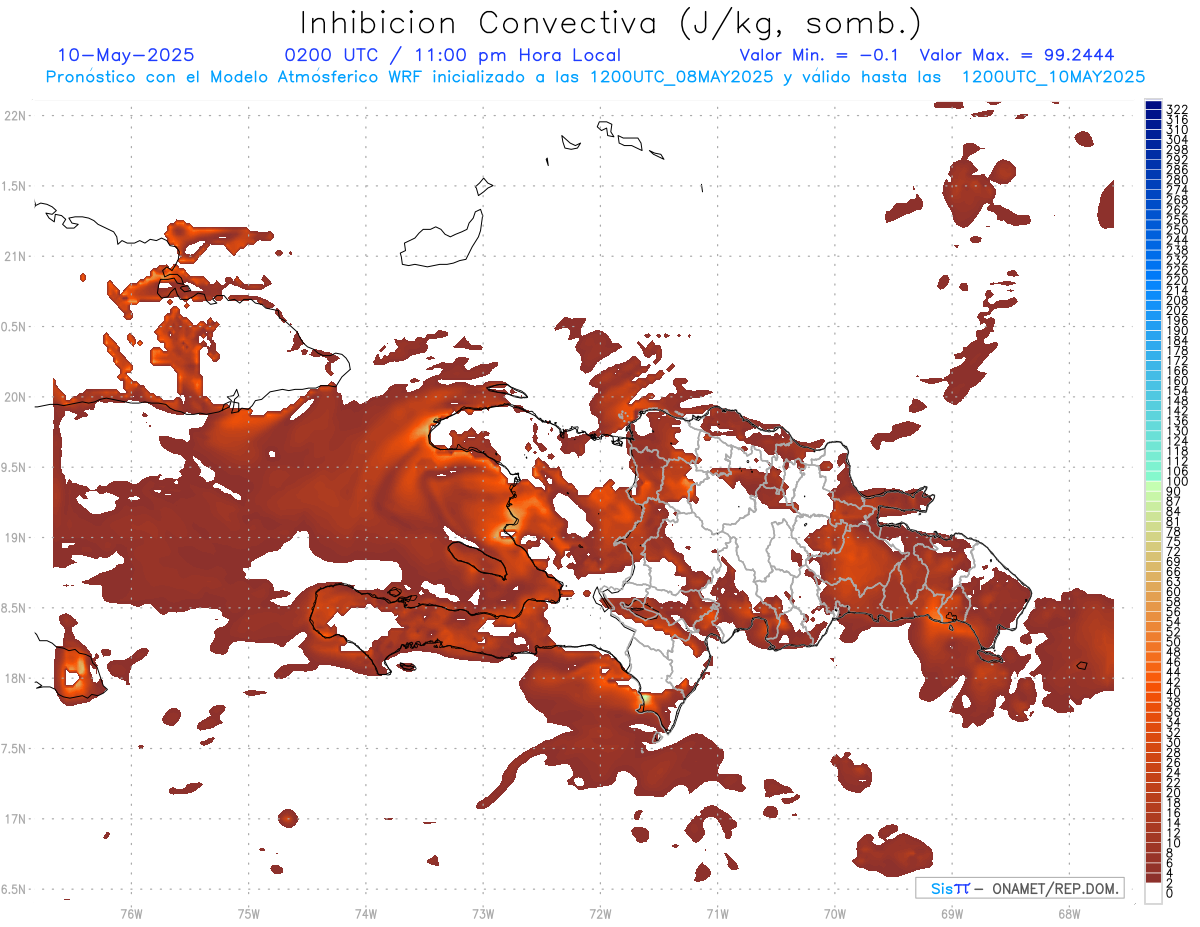Screen dimensions: 1200x927
Task: Click the '1.5N' latitude label
Action: point(15,186)
